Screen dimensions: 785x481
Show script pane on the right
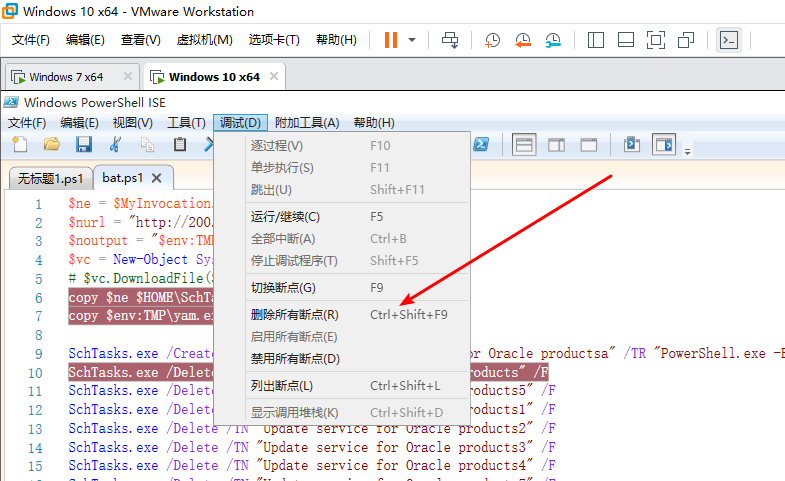pyautogui.click(x=556, y=145)
